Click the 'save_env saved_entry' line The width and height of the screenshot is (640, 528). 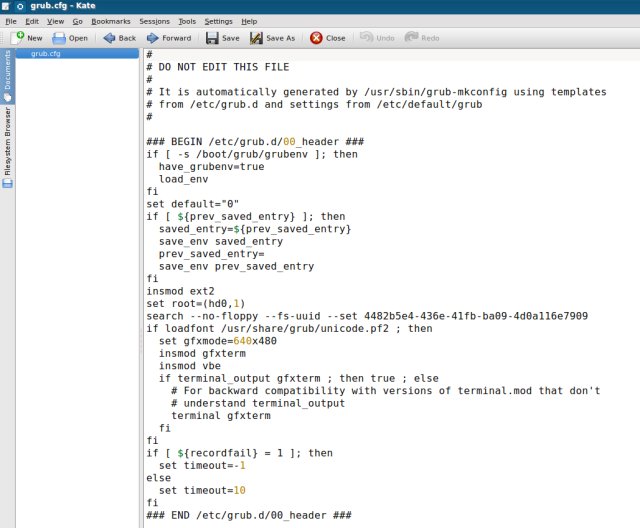(221, 241)
